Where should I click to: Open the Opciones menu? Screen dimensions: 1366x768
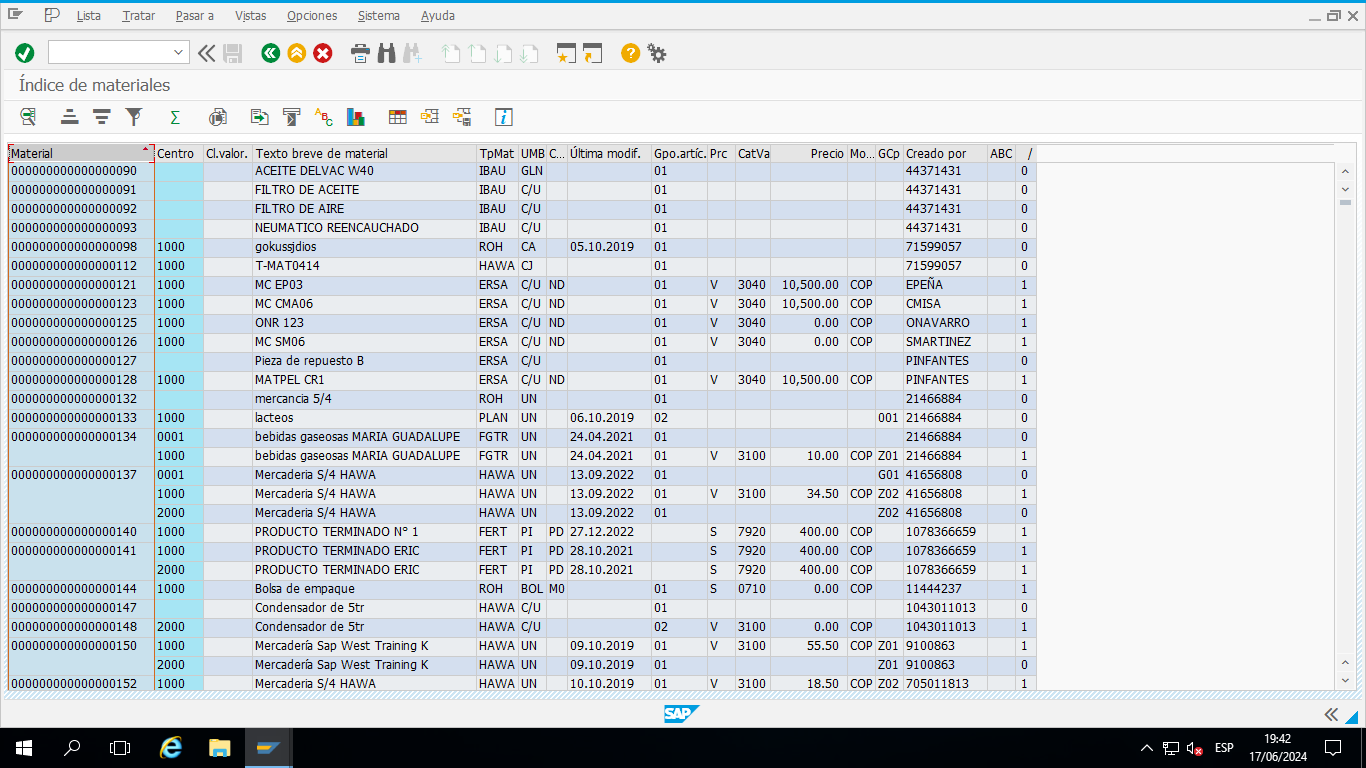[312, 16]
